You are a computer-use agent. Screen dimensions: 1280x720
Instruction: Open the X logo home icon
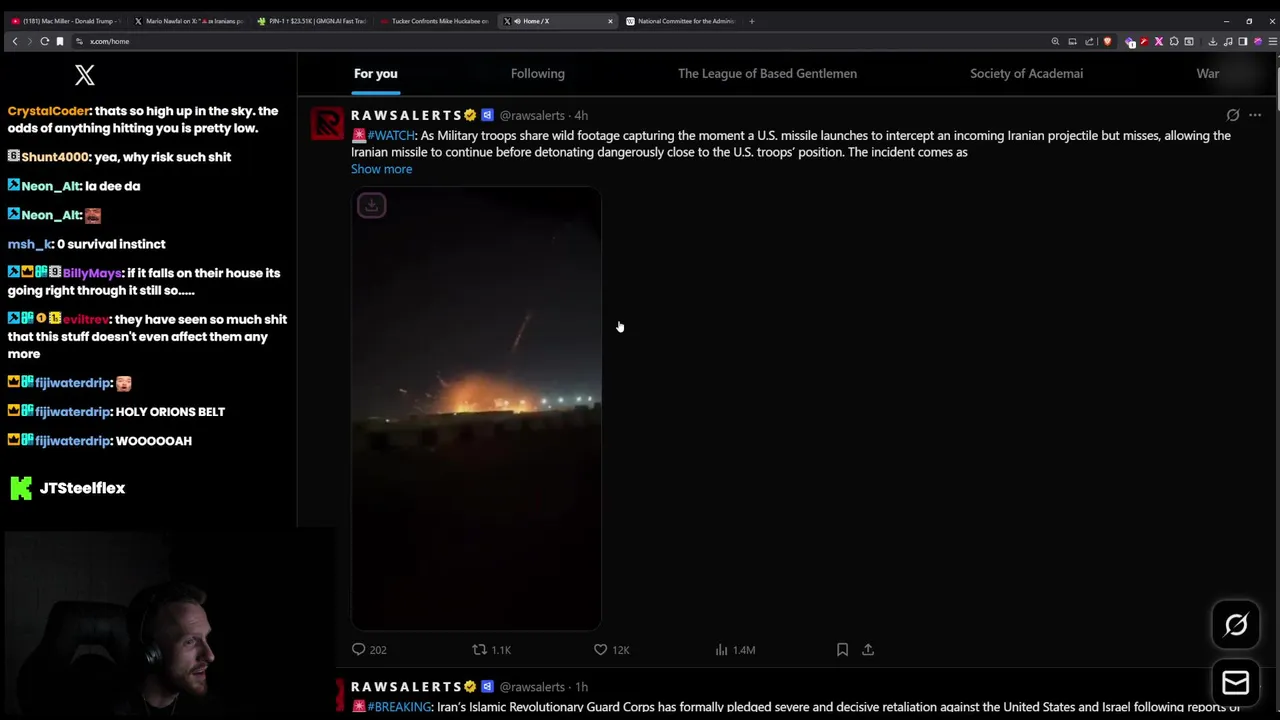click(x=85, y=75)
